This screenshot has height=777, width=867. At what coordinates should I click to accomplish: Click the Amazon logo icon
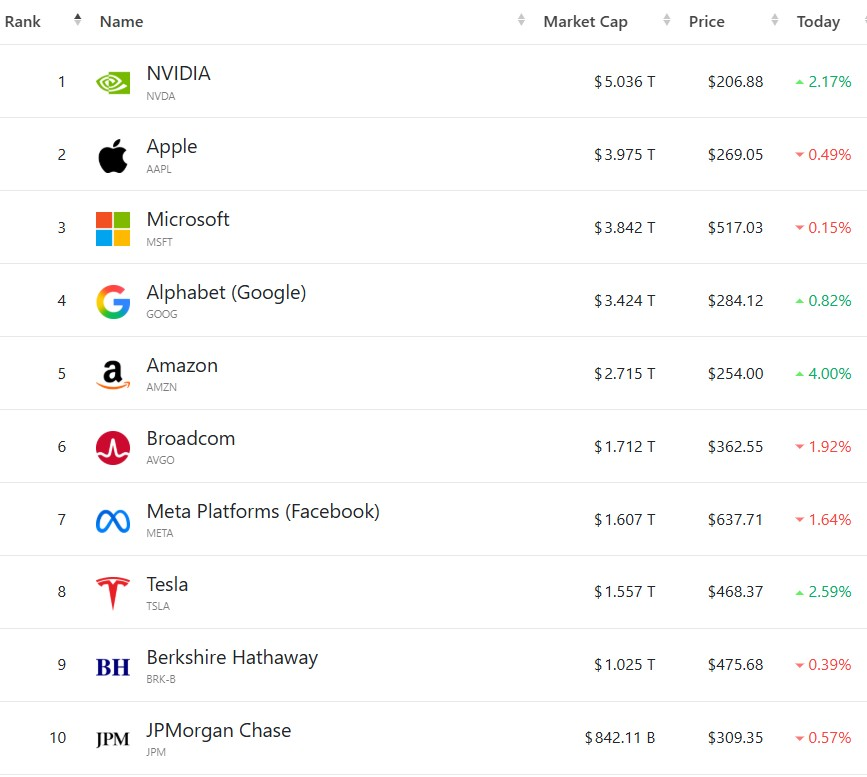(113, 375)
